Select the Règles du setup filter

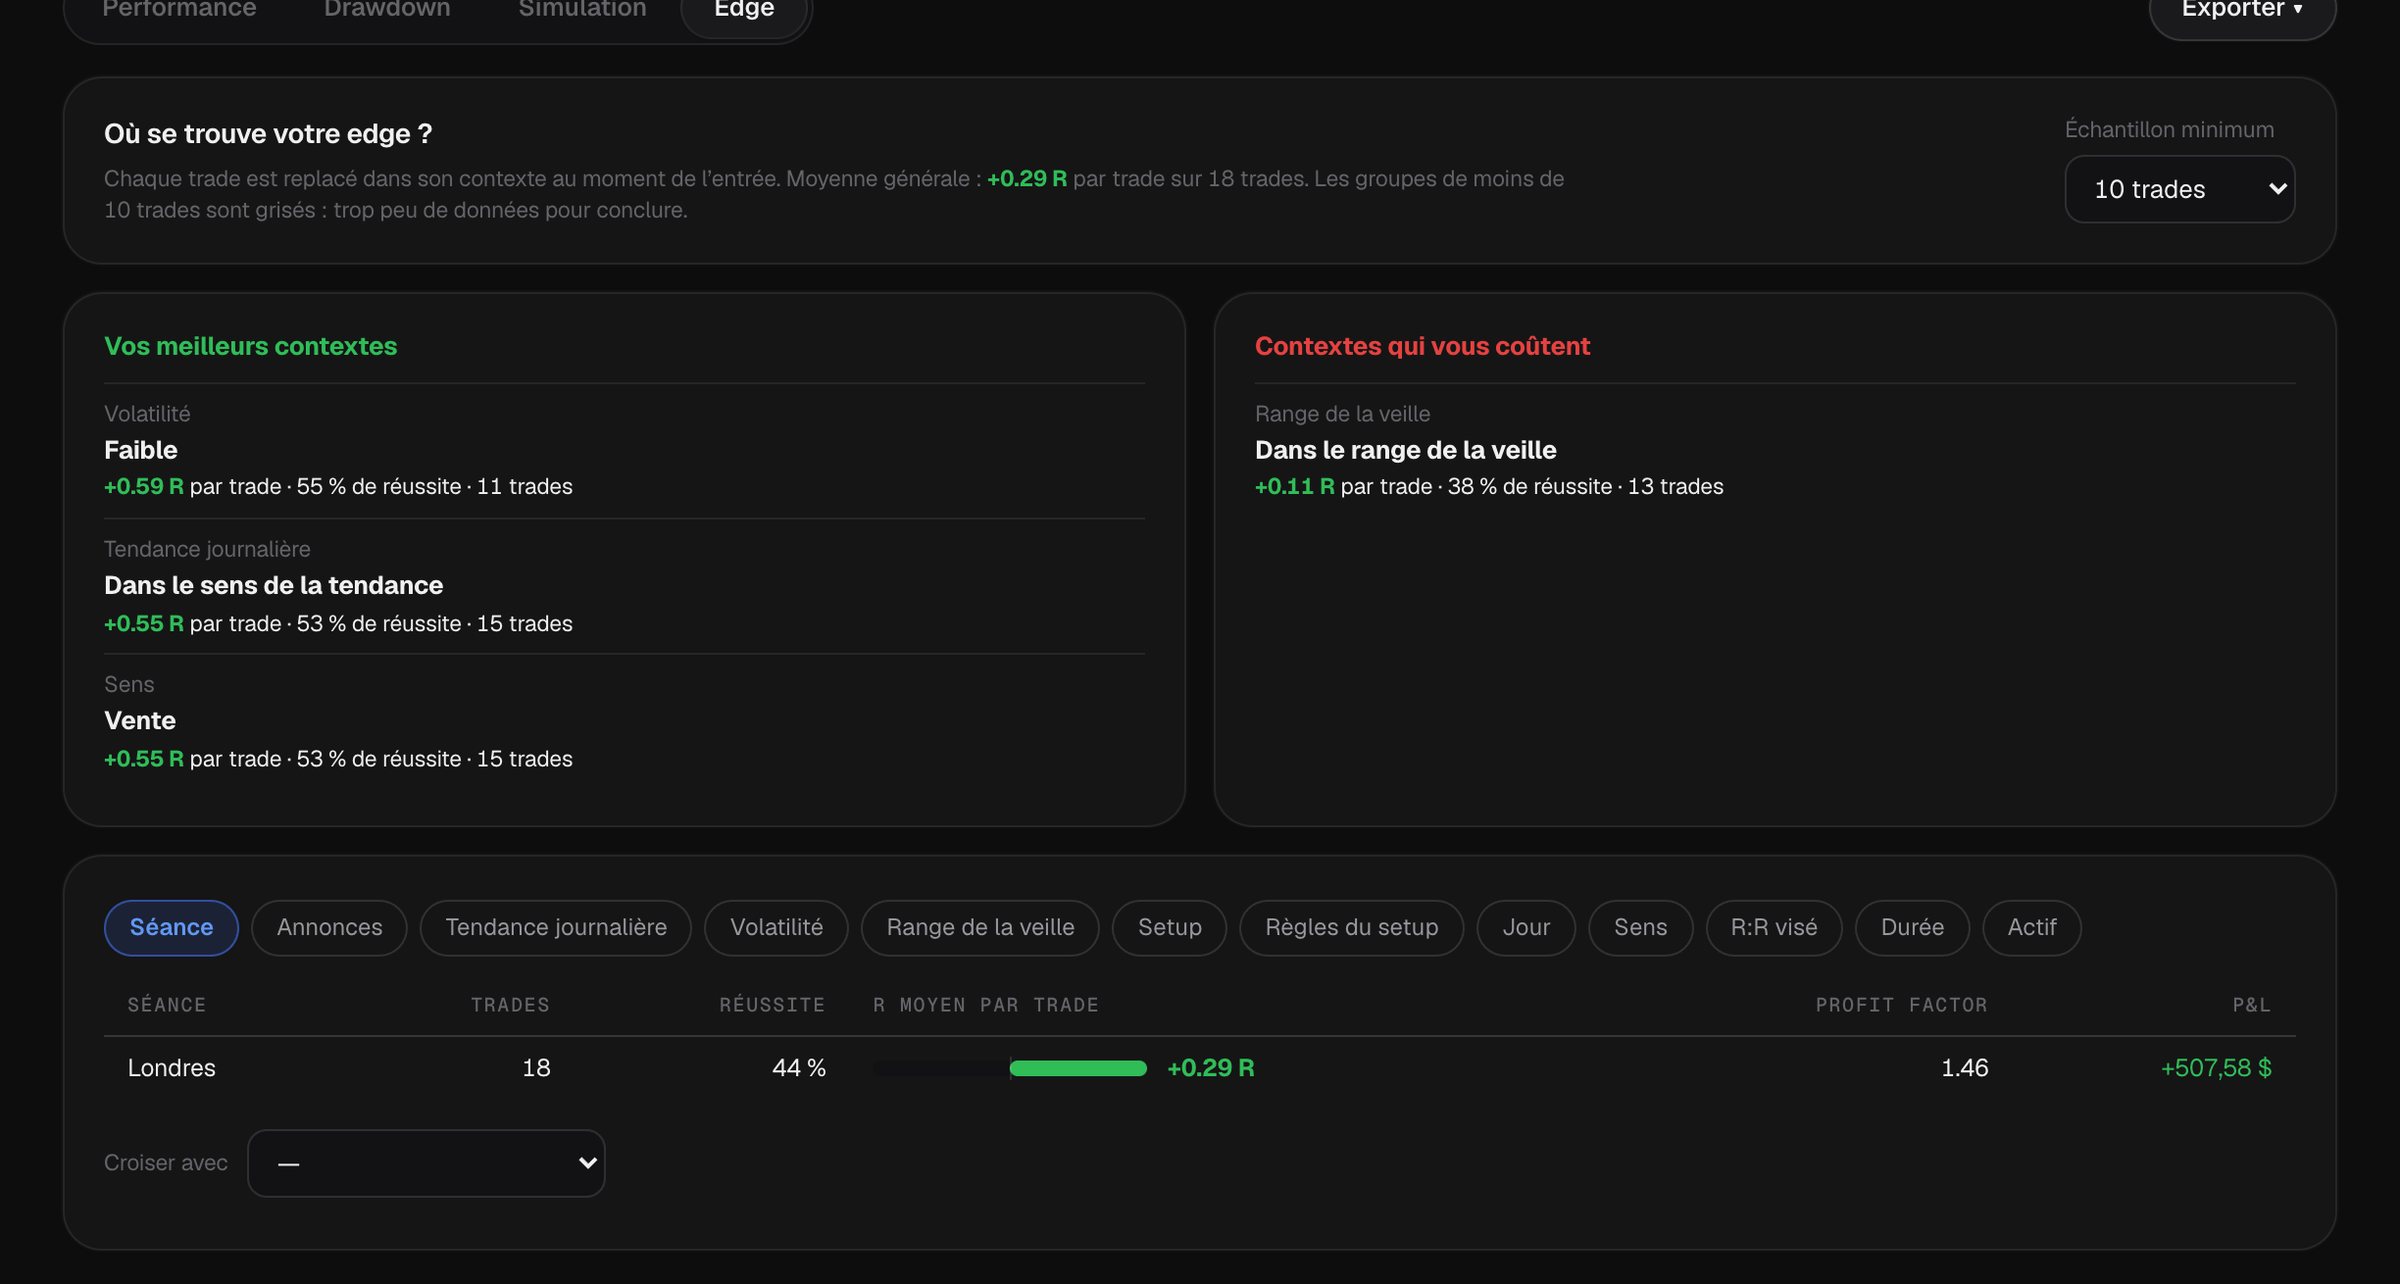1351,927
